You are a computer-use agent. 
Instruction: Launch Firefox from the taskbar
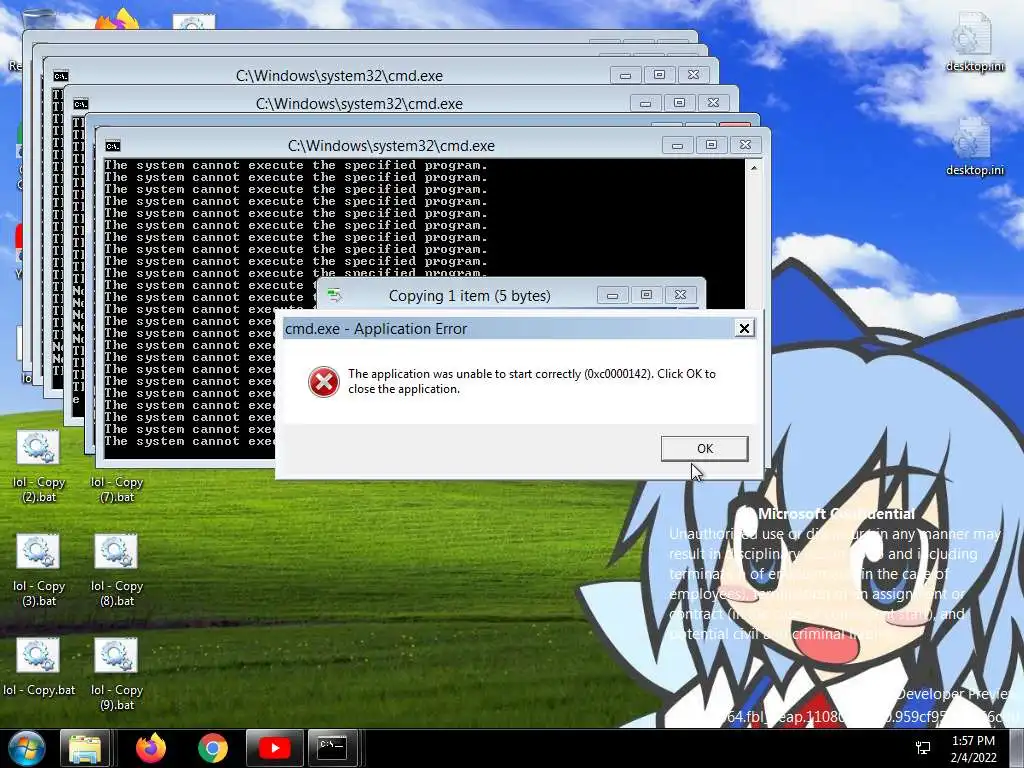151,748
